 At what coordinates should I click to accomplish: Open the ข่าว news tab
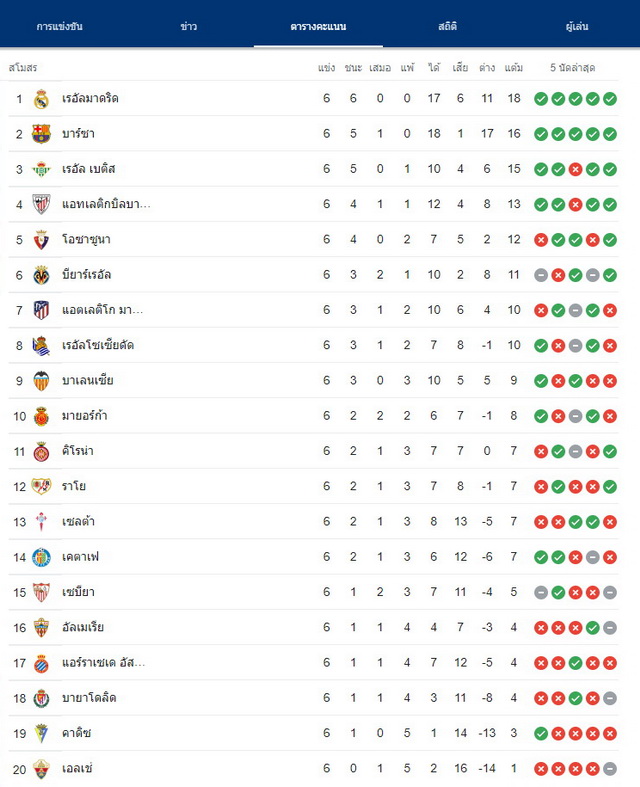click(x=189, y=27)
